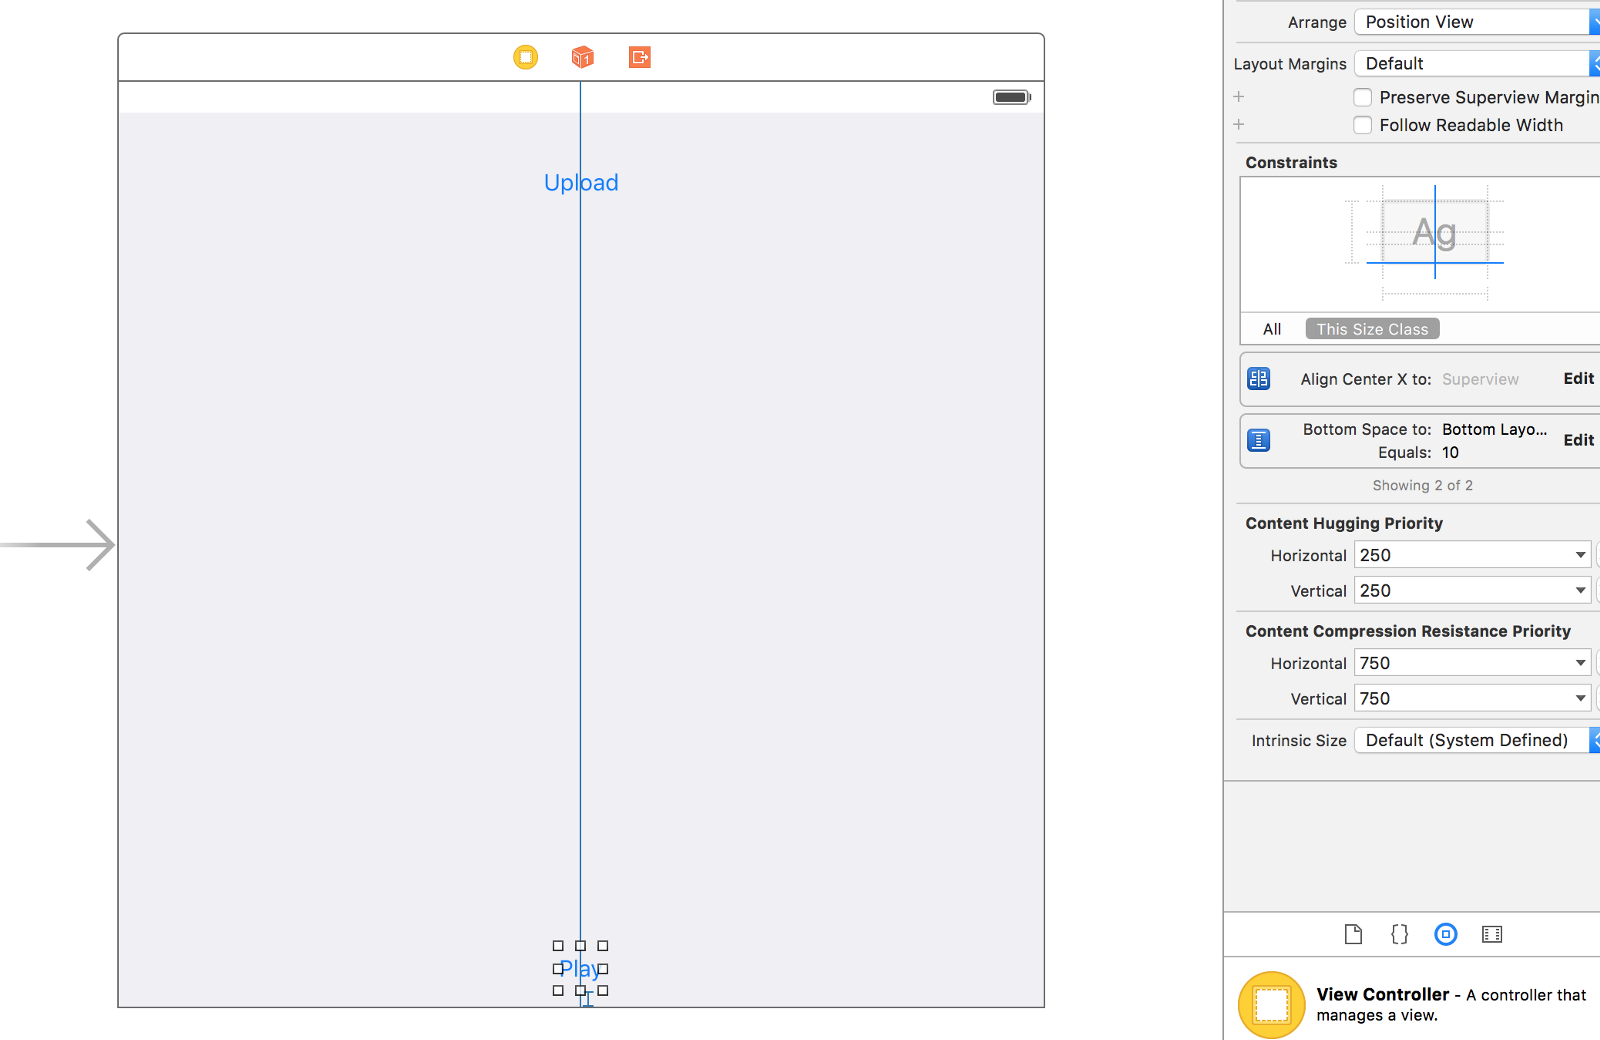Image resolution: width=1600 pixels, height=1040 pixels.
Task: Click plus beside Preserve Superview Margins
Action: [1239, 97]
